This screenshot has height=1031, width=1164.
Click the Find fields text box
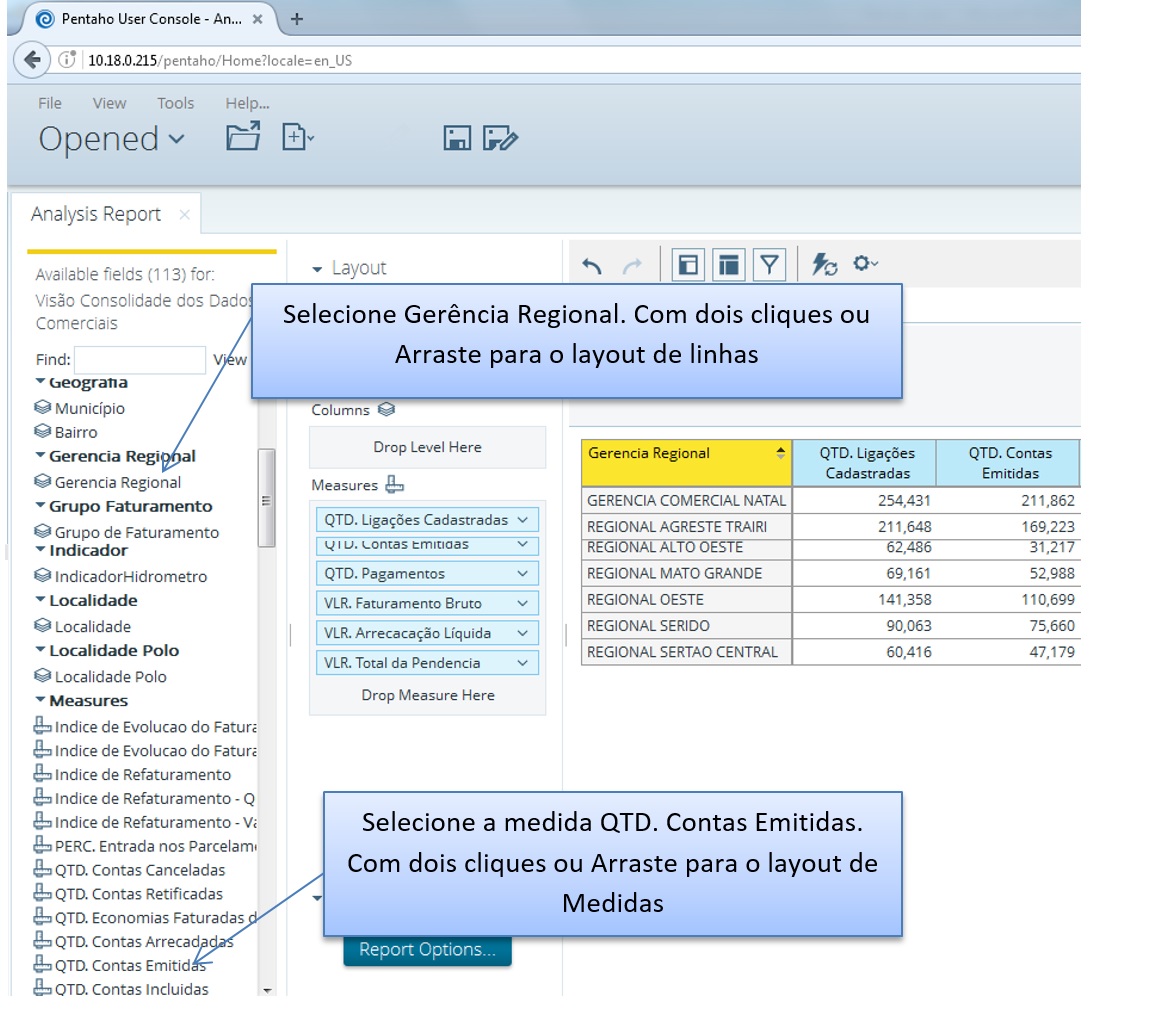pyautogui.click(x=140, y=360)
